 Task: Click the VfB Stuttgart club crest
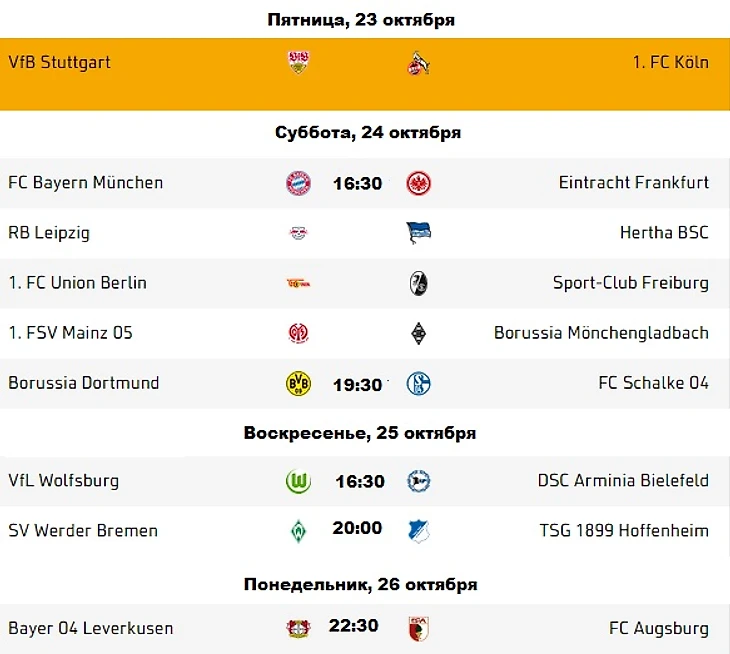pyautogui.click(x=298, y=62)
